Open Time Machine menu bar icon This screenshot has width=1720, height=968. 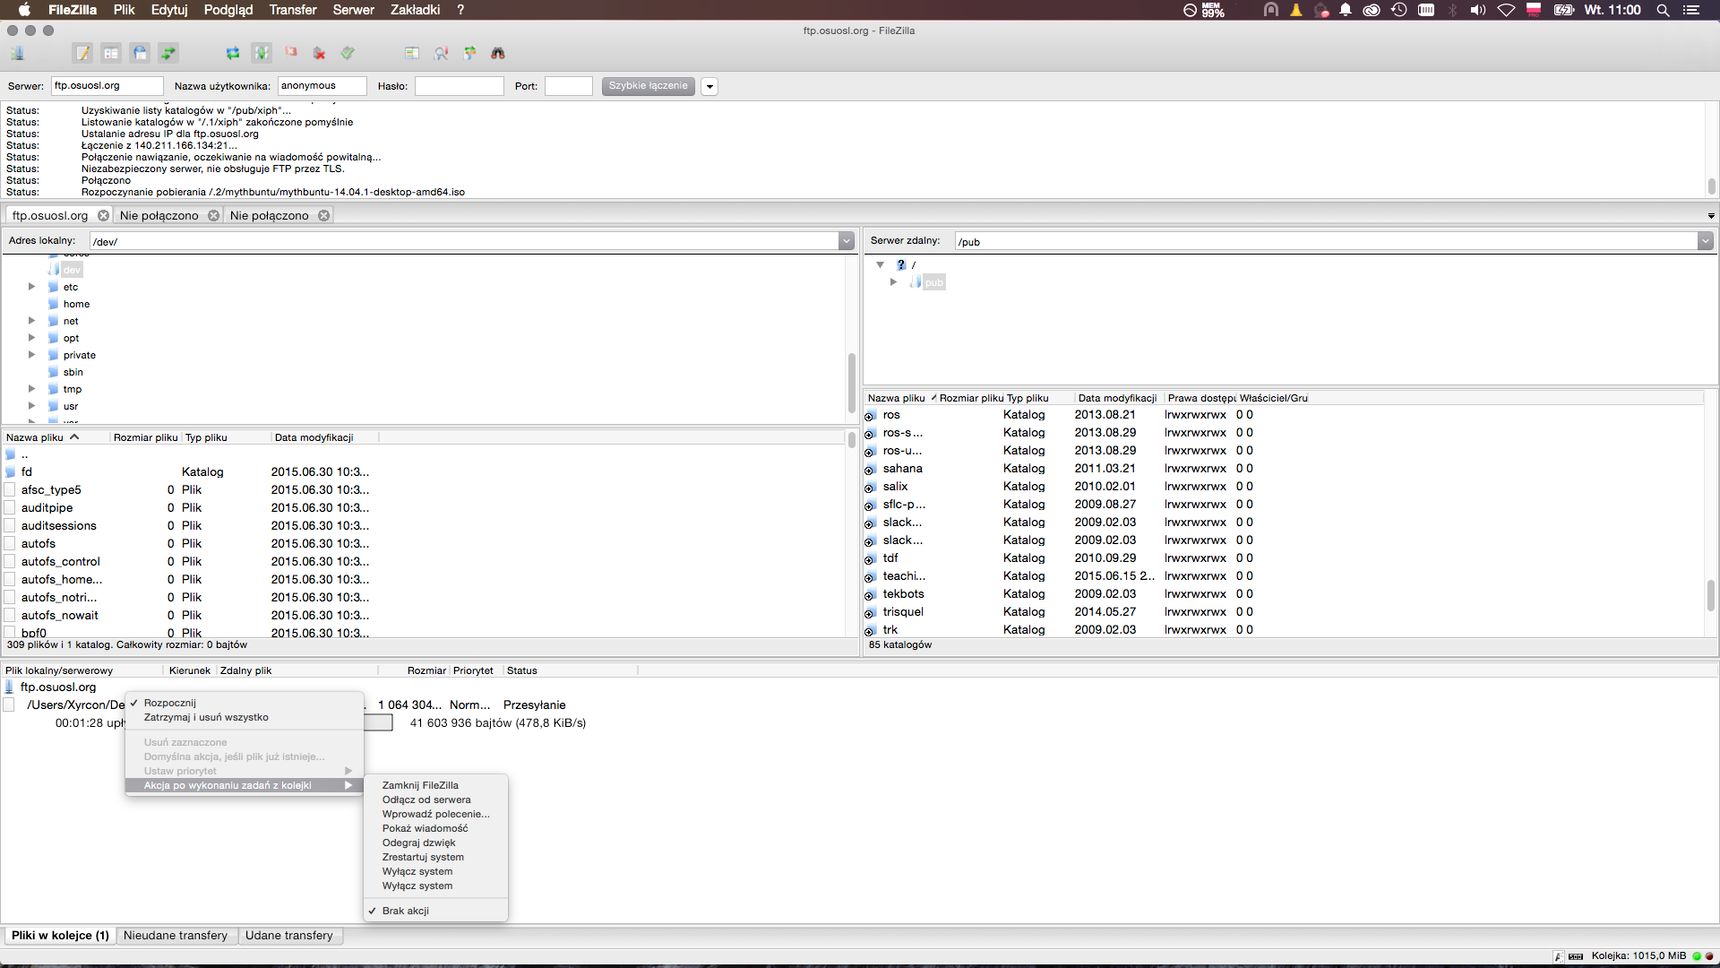1399,10
